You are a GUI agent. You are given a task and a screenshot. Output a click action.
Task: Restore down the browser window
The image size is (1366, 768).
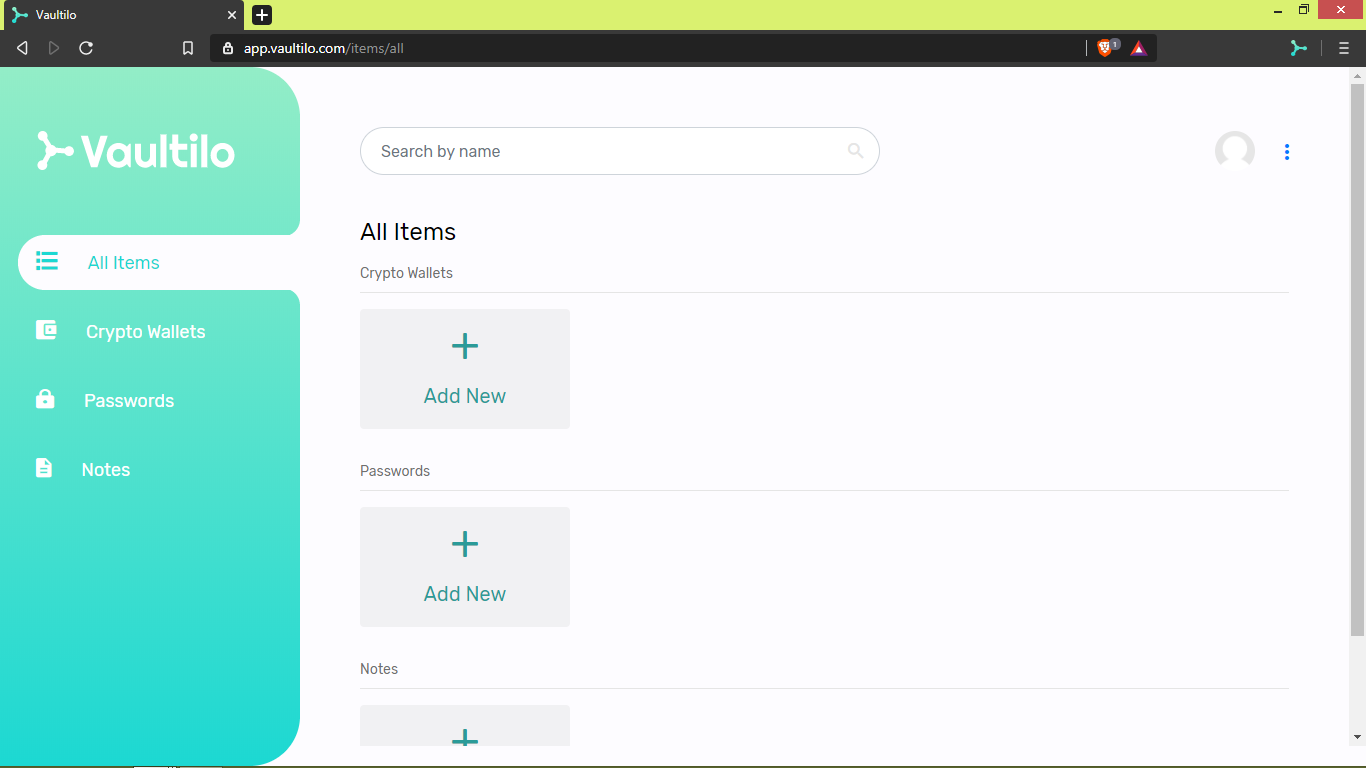click(x=1304, y=10)
